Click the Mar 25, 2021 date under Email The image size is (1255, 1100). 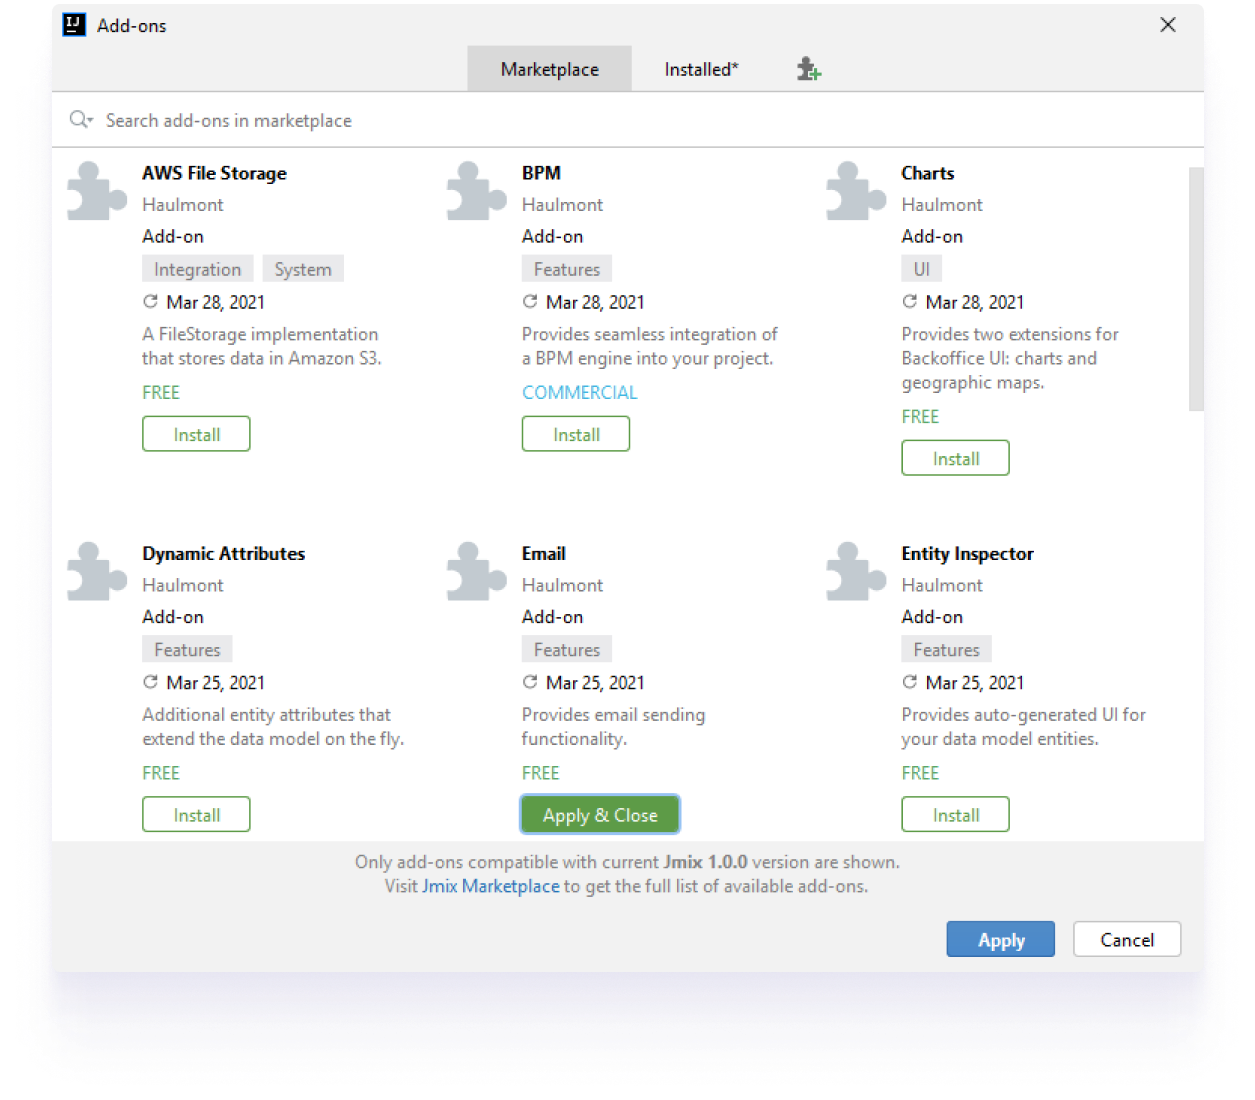tap(595, 682)
